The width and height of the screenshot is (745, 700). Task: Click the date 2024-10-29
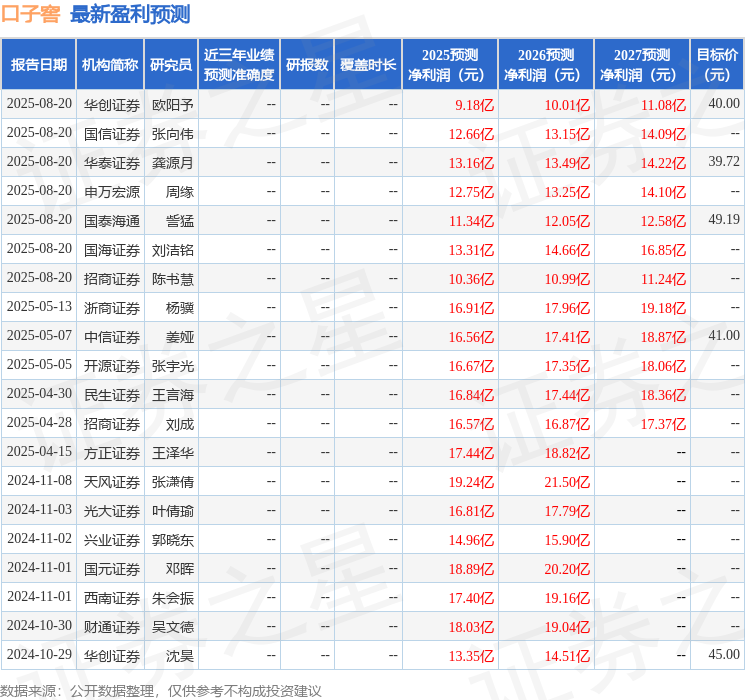(39, 654)
